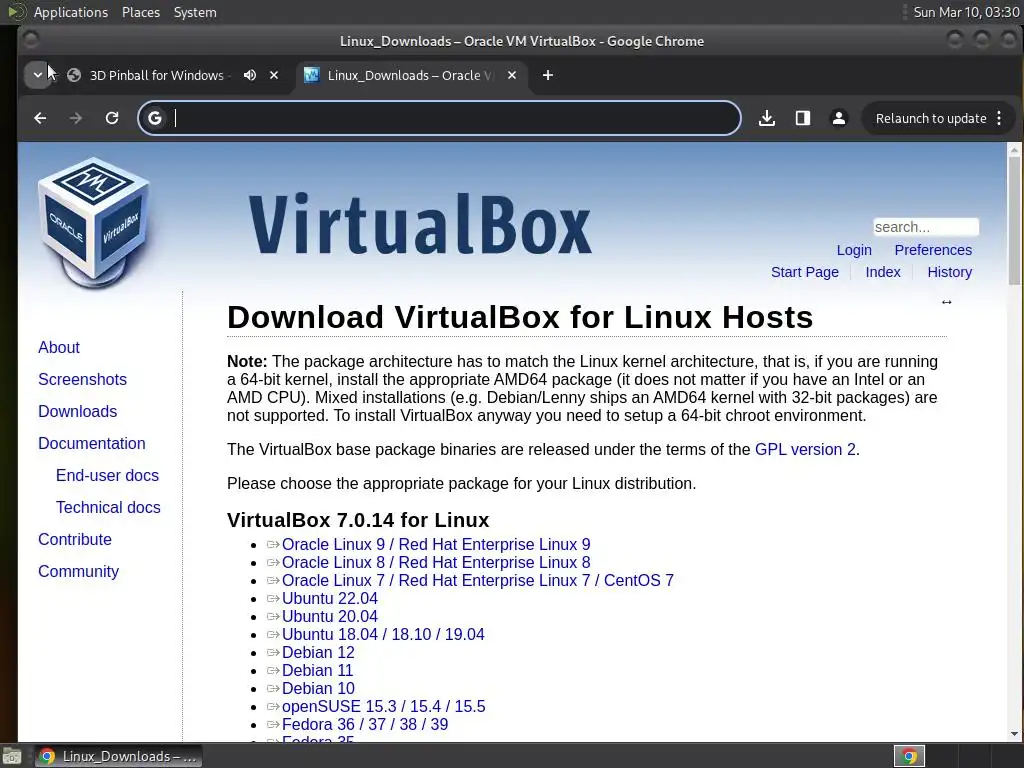The image size is (1024, 768).
Task: Select the Linux_Downloads browser tab
Action: point(411,75)
